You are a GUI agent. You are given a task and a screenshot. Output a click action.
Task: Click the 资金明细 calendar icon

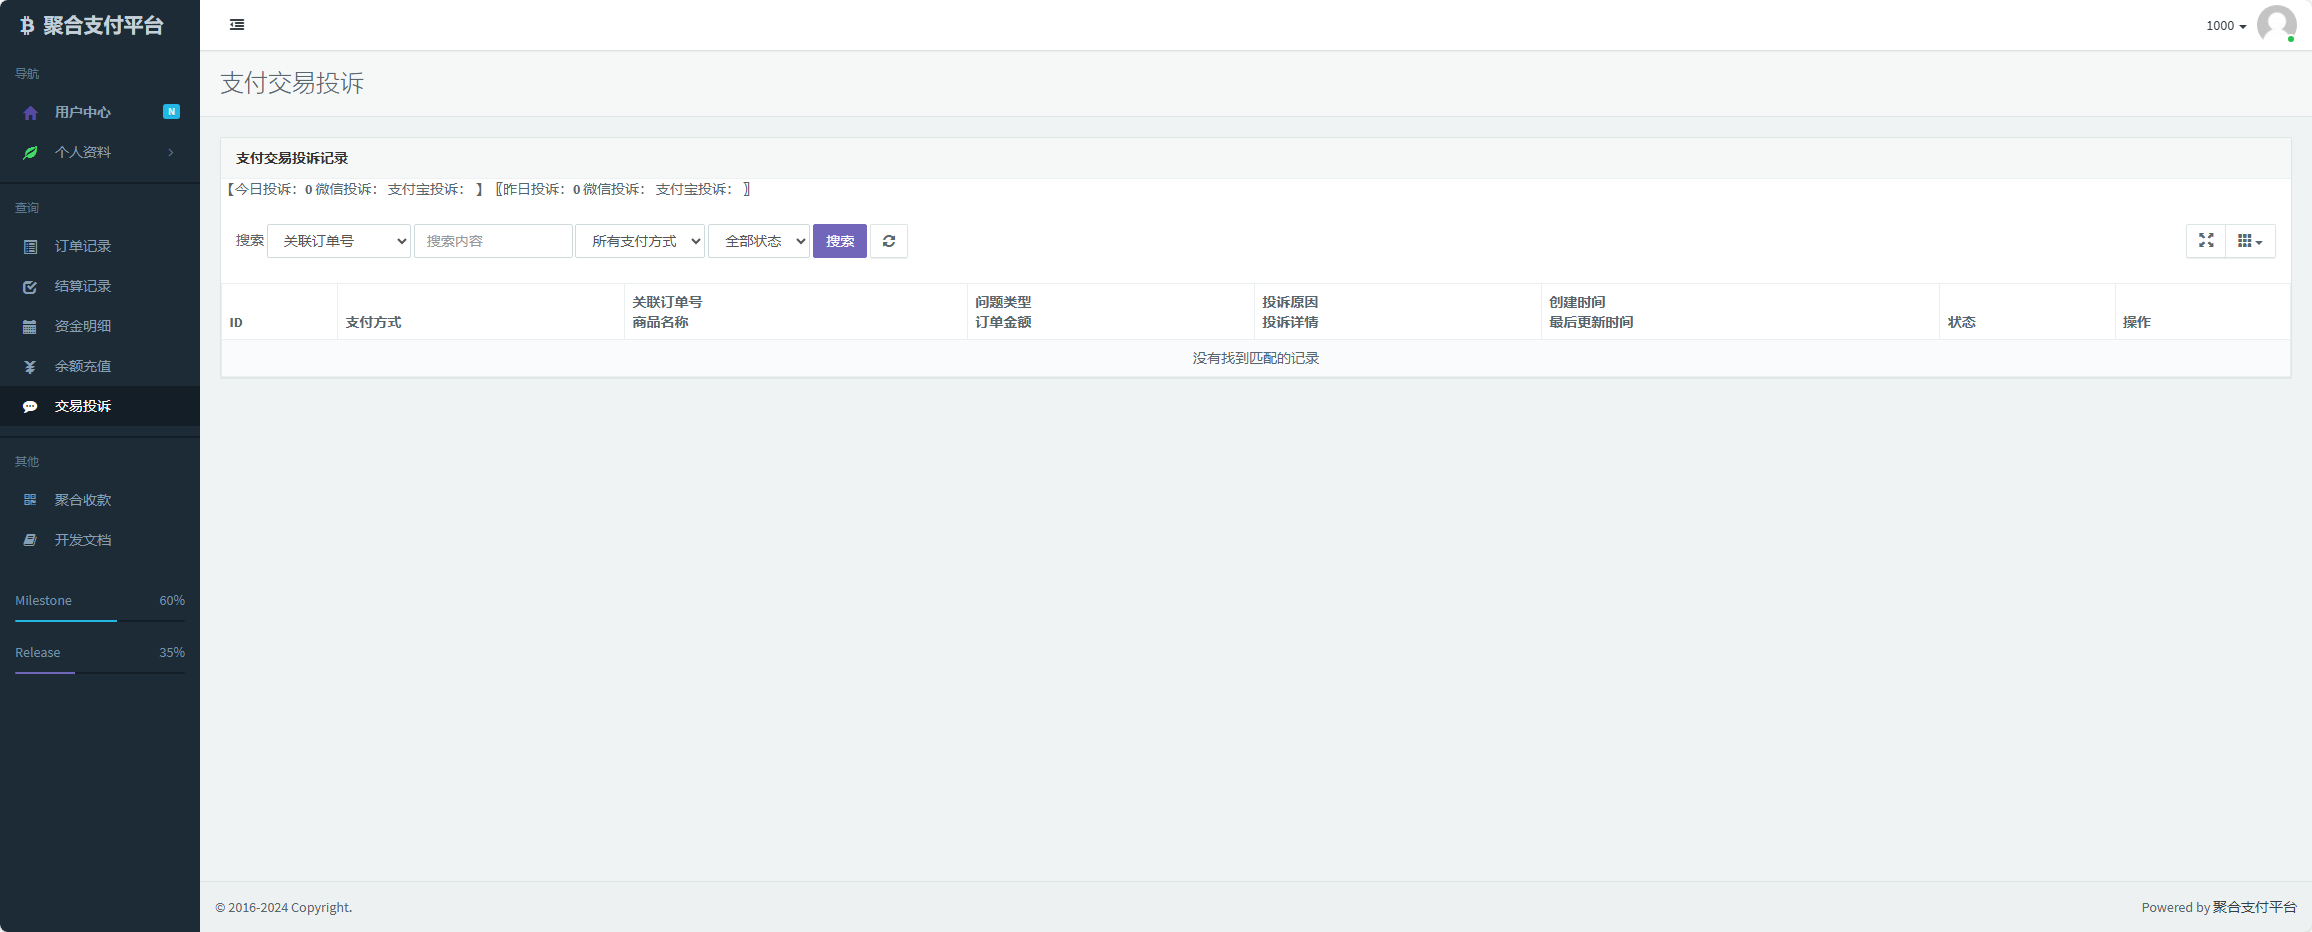[x=30, y=327]
